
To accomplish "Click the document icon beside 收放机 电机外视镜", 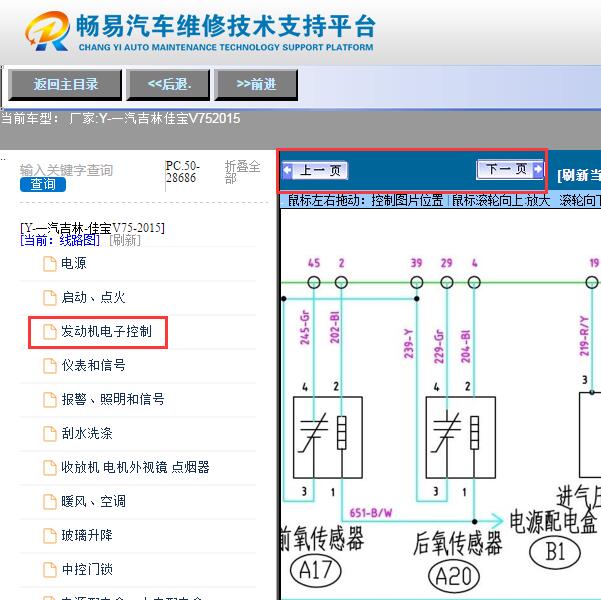I will [x=50, y=468].
